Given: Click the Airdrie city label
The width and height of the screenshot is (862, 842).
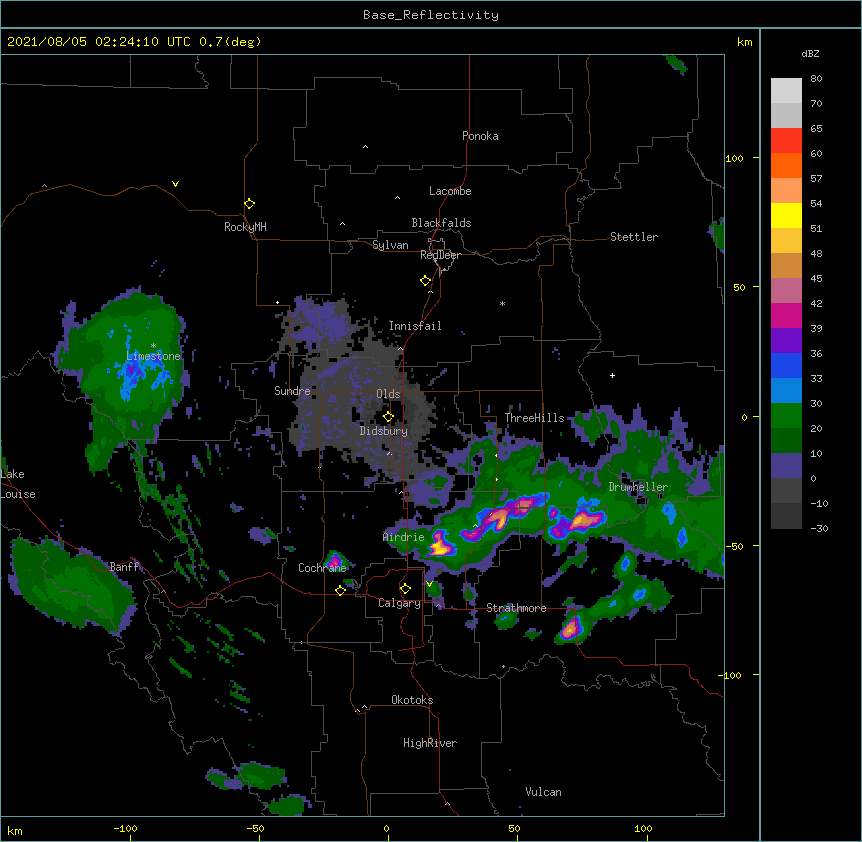Looking at the screenshot, I should click(x=404, y=537).
